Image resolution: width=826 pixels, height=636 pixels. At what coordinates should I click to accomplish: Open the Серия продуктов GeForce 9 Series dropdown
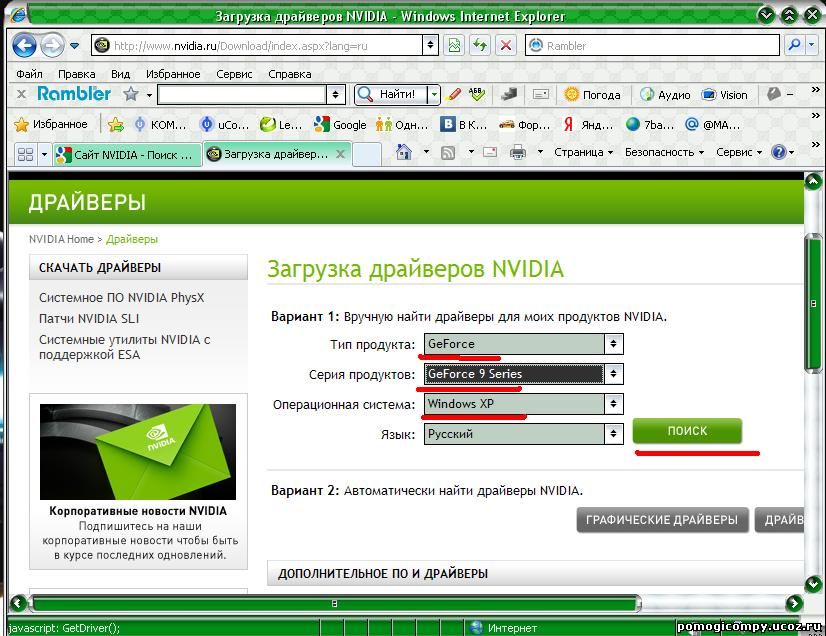(x=524, y=374)
